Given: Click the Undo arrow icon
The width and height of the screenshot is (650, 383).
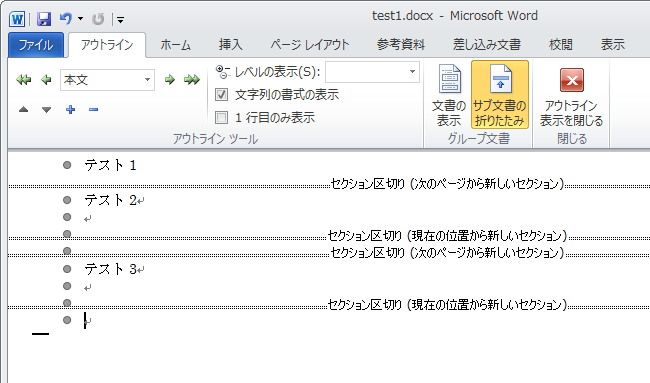Looking at the screenshot, I should click(x=65, y=19).
